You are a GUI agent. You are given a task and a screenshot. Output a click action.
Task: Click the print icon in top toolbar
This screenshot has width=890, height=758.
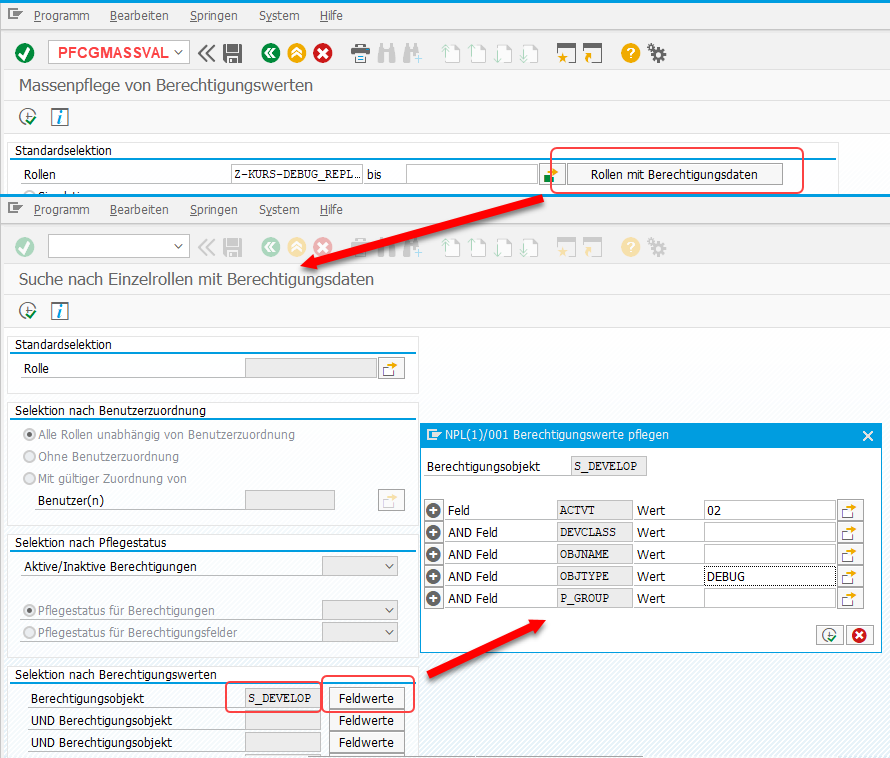[361, 53]
